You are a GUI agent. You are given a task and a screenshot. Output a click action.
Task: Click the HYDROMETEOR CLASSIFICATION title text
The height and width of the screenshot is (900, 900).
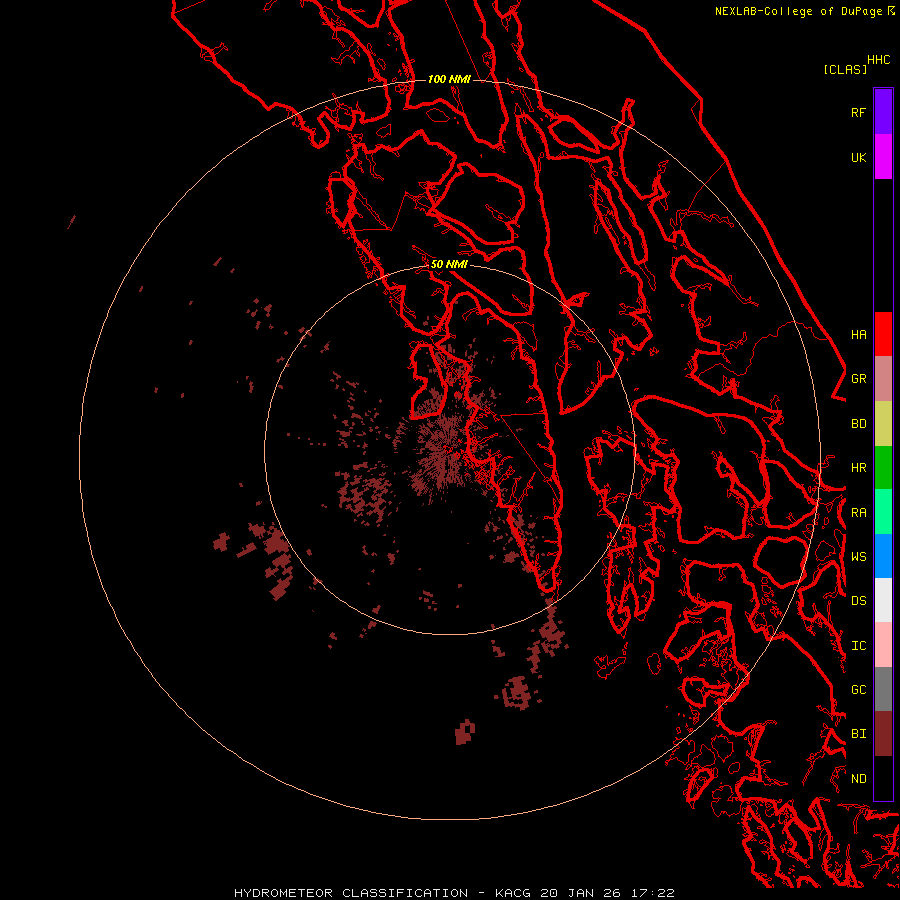[351, 893]
